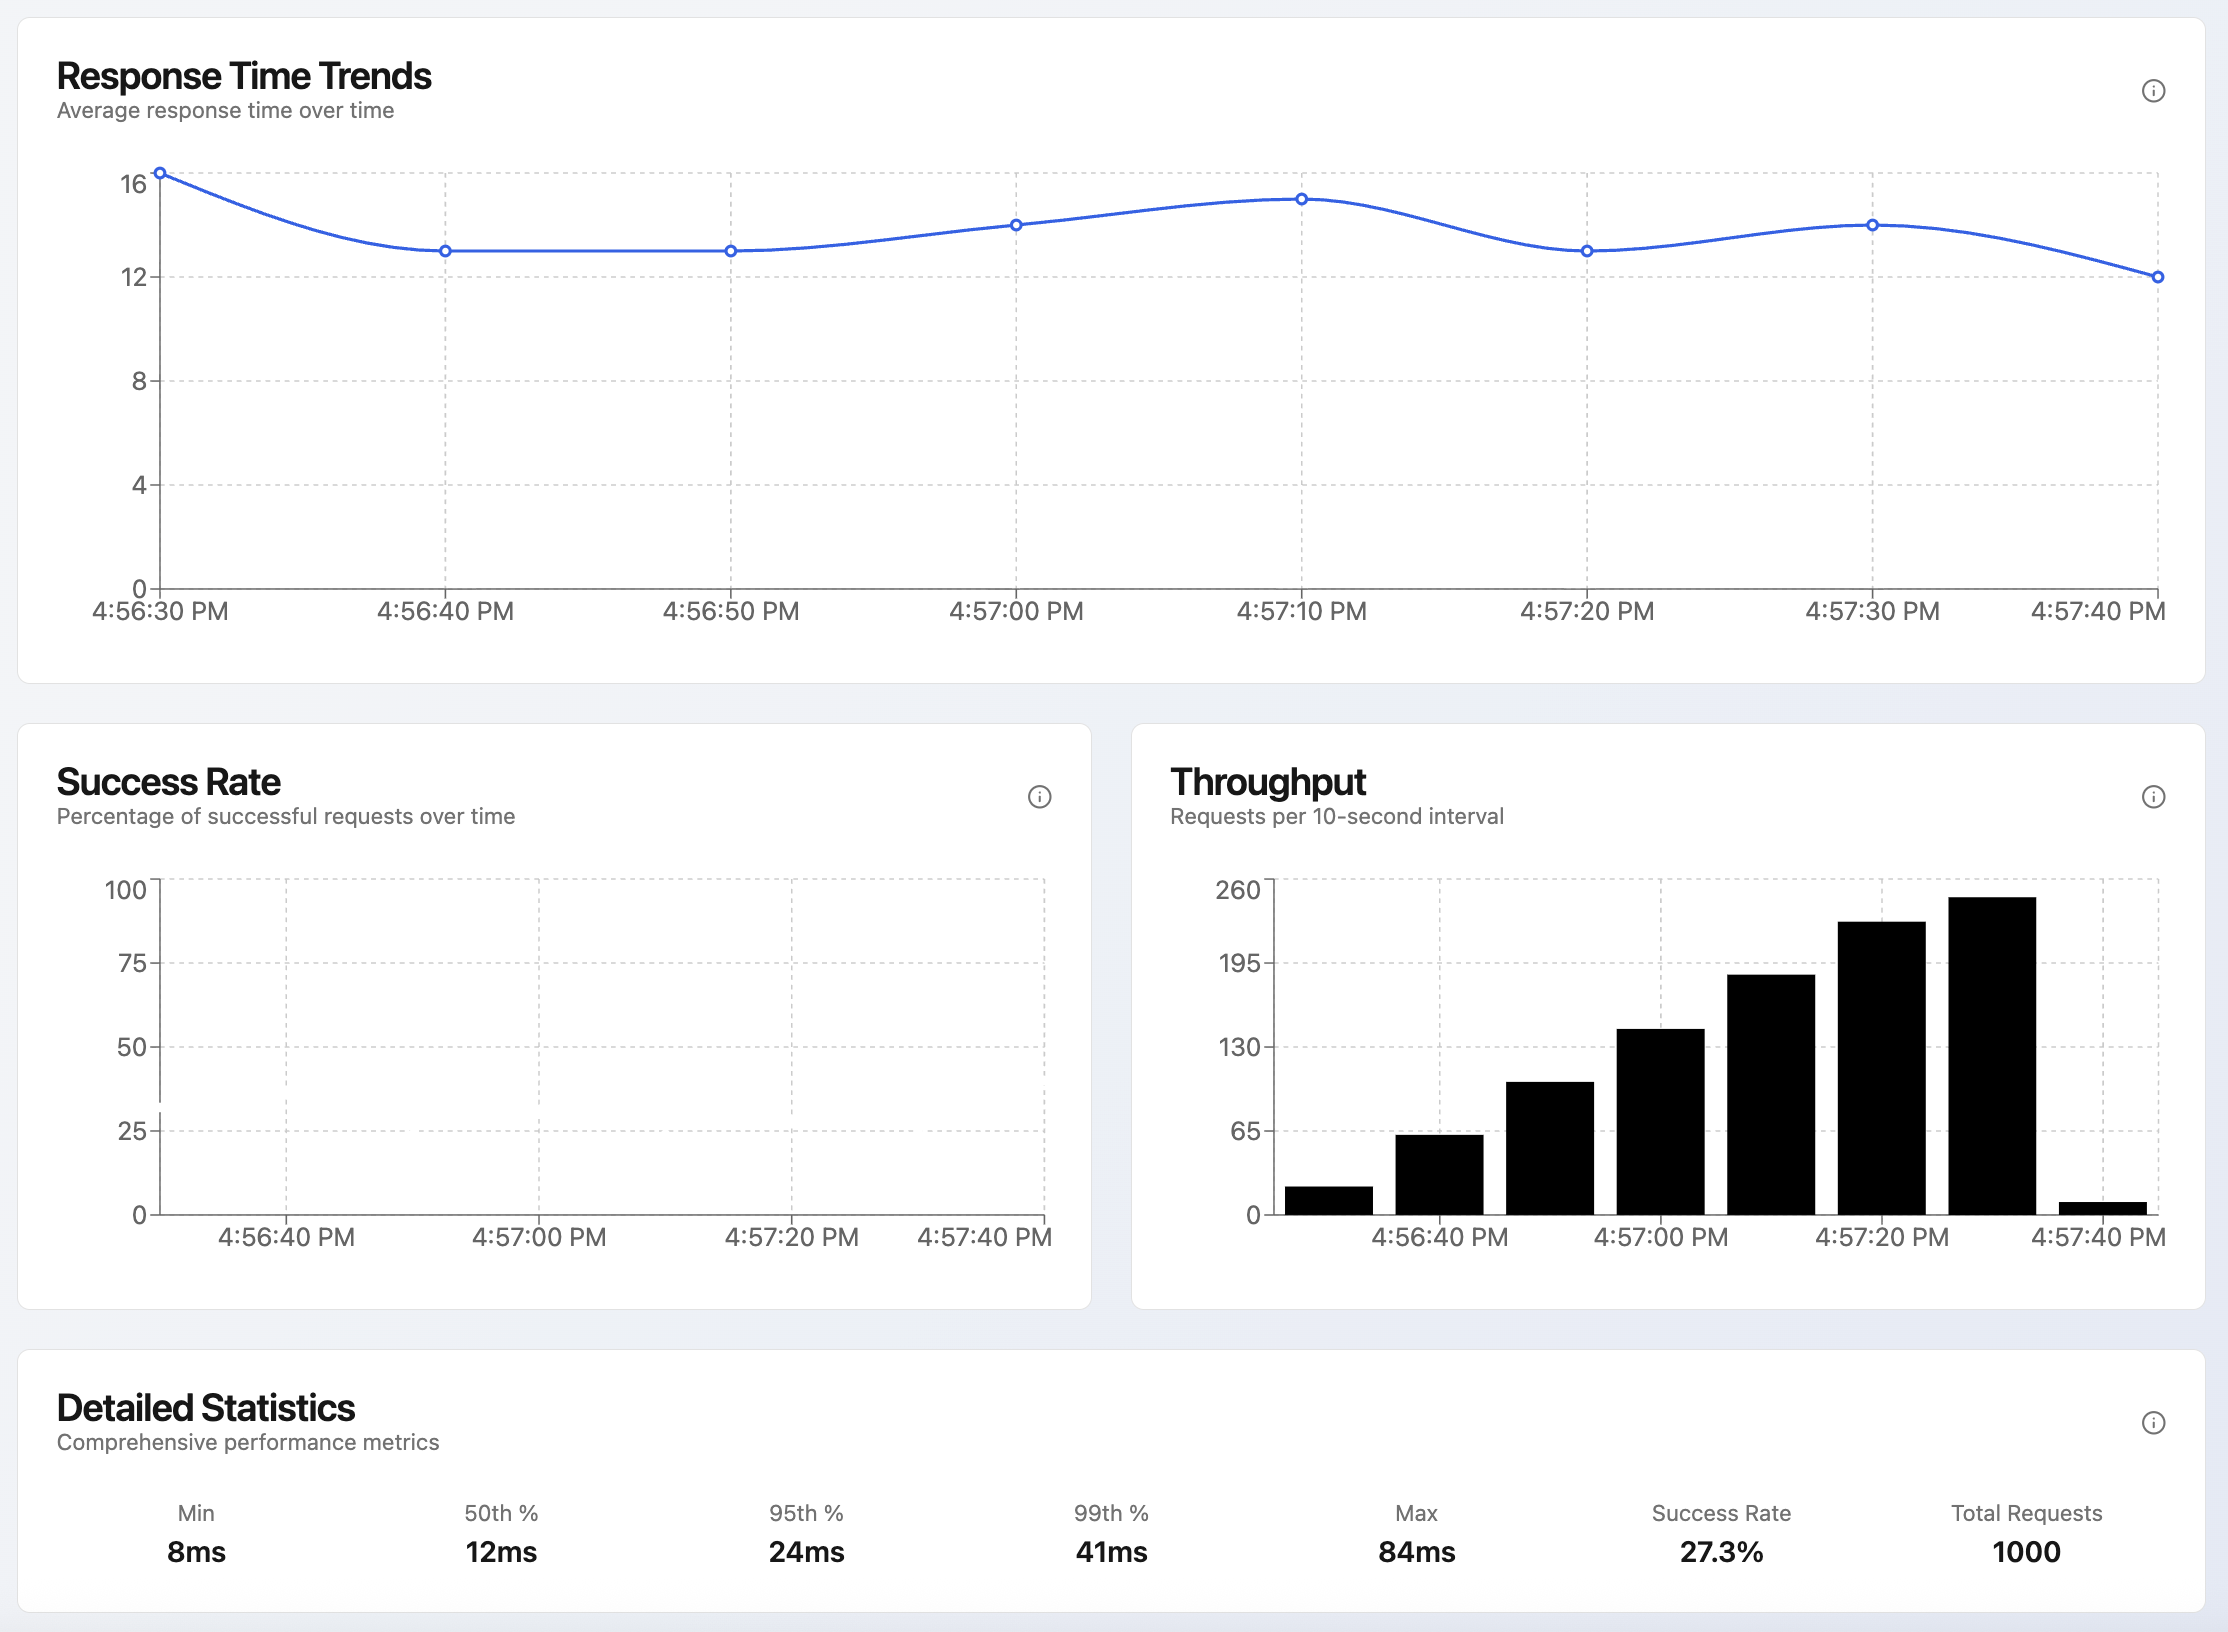Click the last tiny throughput bar
Image resolution: width=2228 pixels, height=1632 pixels.
tap(2102, 1208)
